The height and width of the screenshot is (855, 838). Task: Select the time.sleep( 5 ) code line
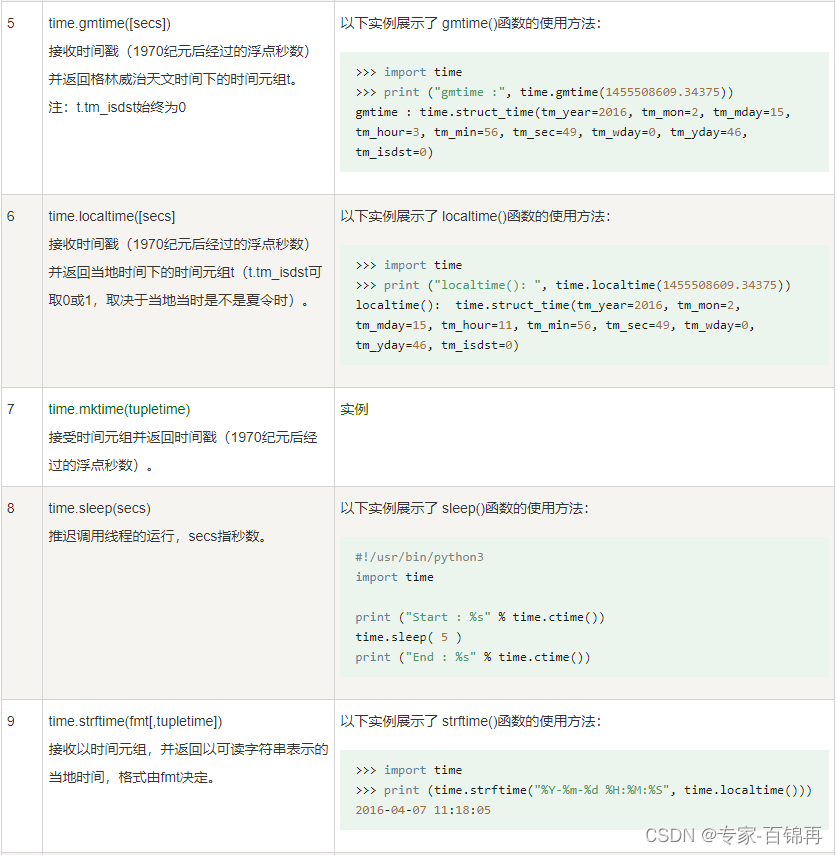point(403,637)
